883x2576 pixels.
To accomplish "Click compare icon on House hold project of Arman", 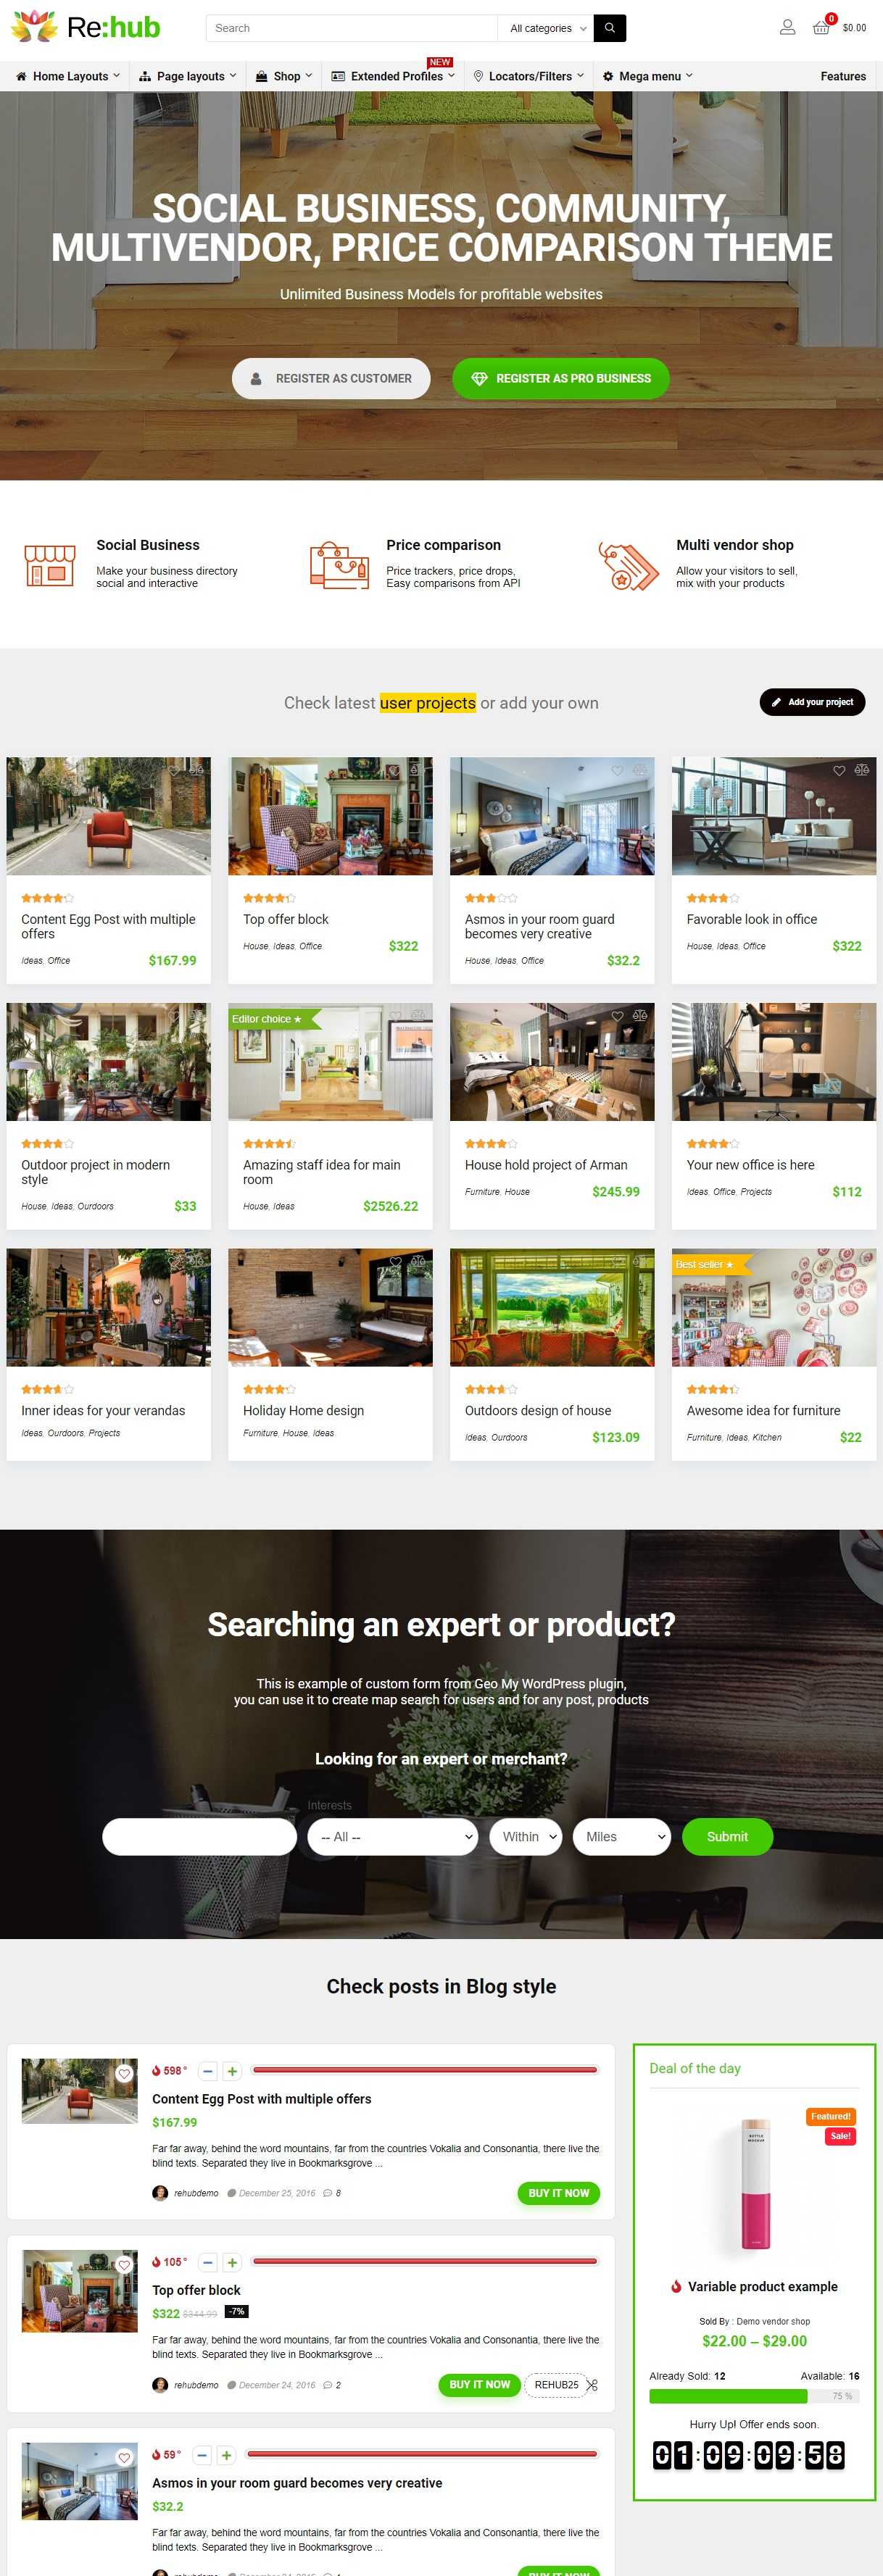I will (639, 1015).
